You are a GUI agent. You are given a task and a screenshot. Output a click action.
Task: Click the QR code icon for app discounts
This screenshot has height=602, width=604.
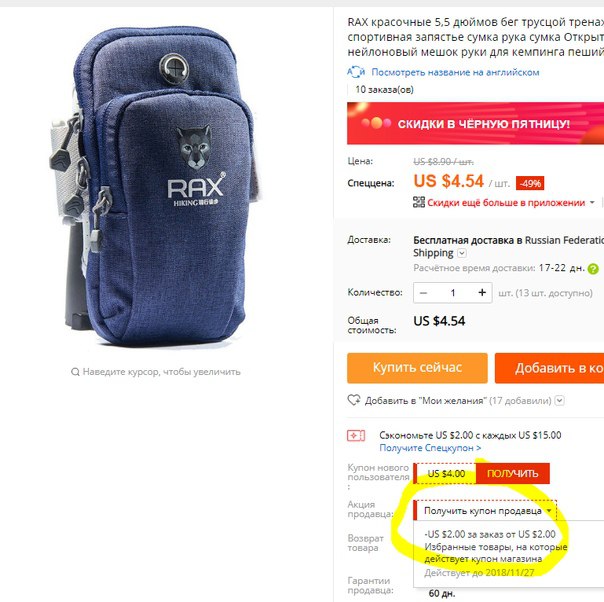pyautogui.click(x=419, y=202)
